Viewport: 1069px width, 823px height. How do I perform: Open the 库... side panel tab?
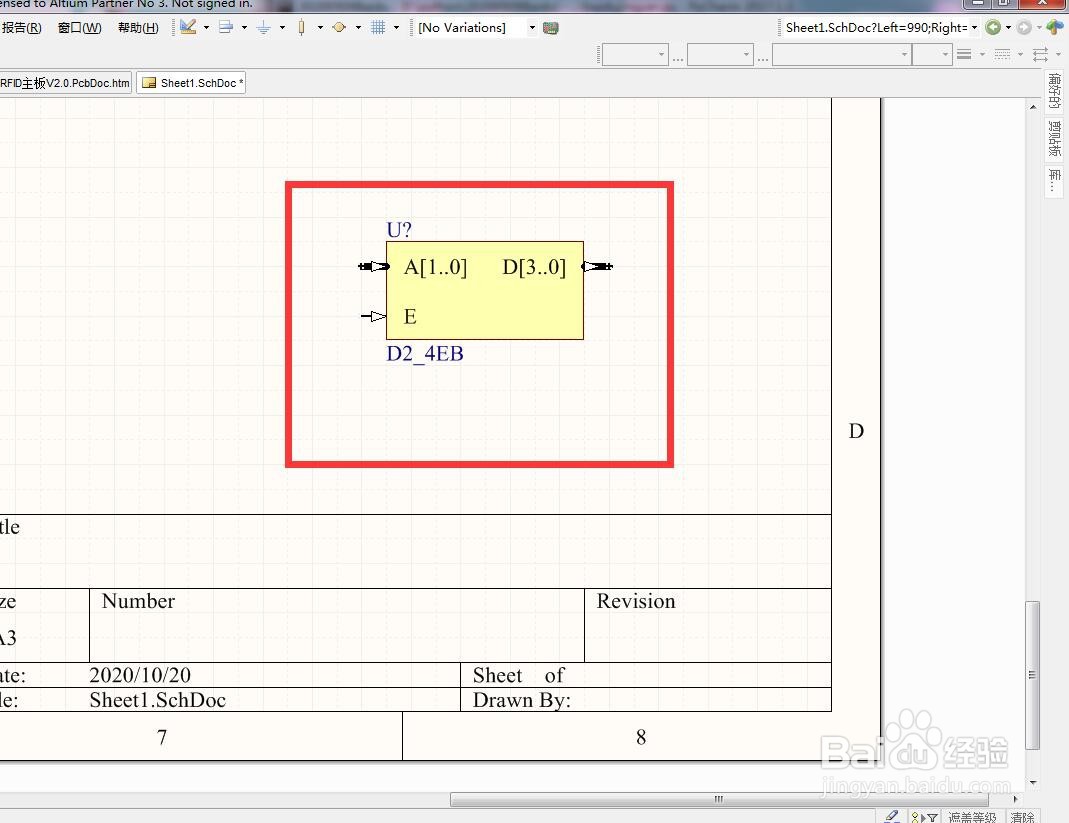(x=1054, y=181)
